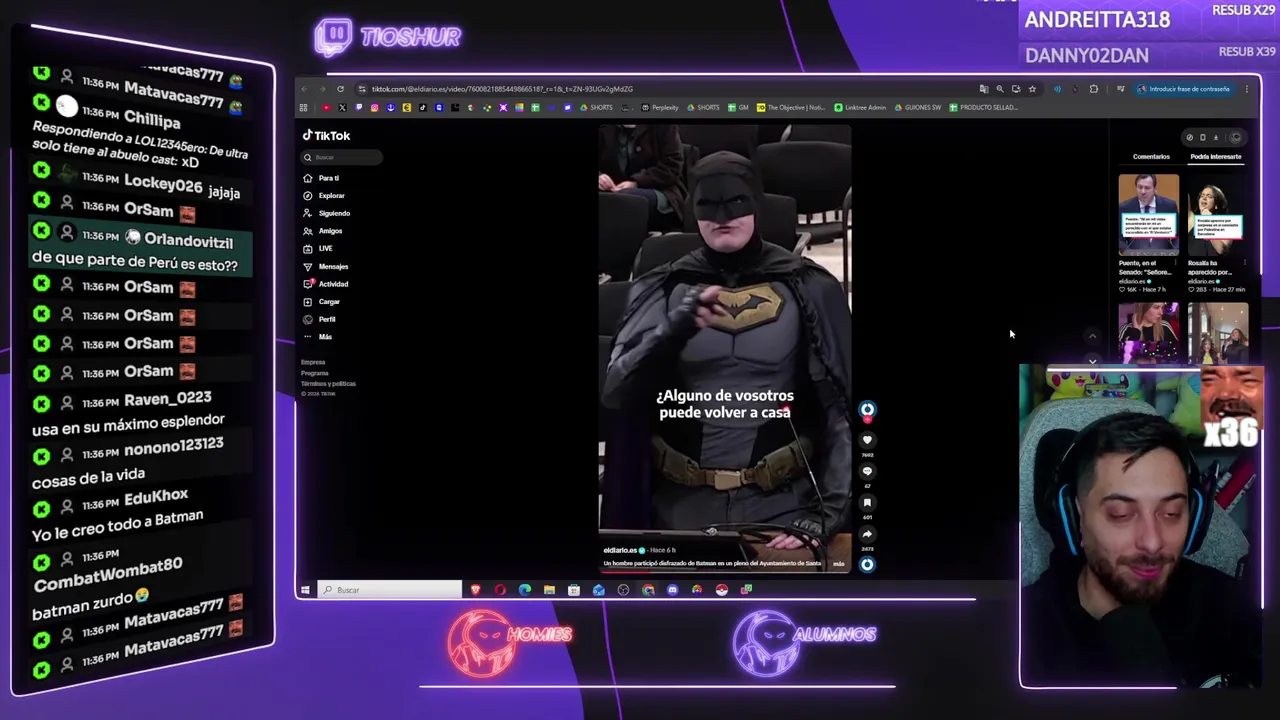
Task: Open the video comments bubble icon
Action: [x=867, y=471]
